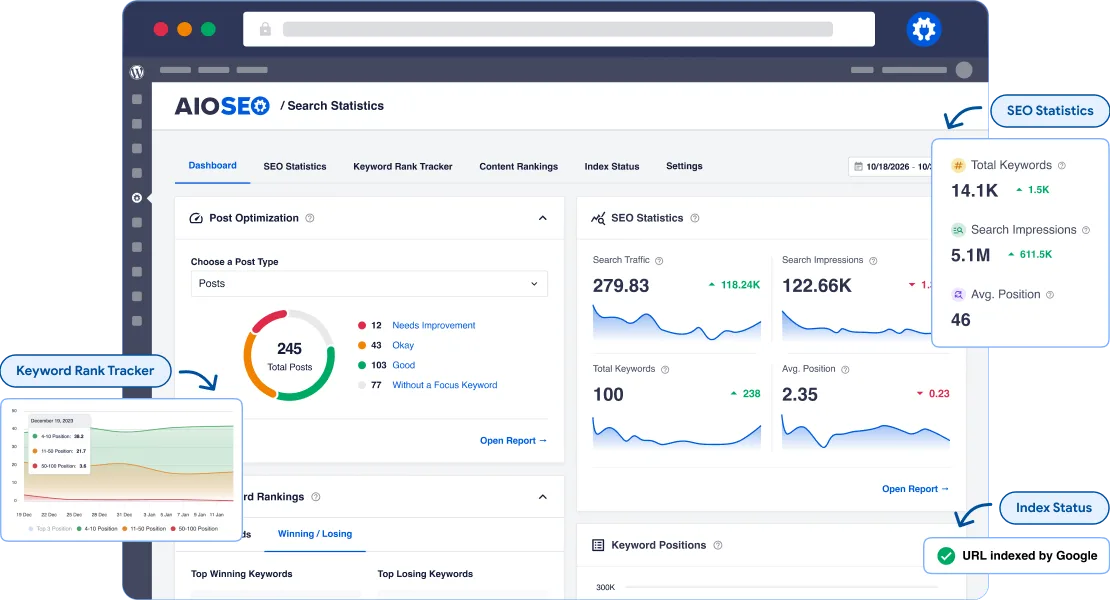Click the green checkmark on URL indexed by Google
Screen dimensions: 1110x600
pos(943,555)
